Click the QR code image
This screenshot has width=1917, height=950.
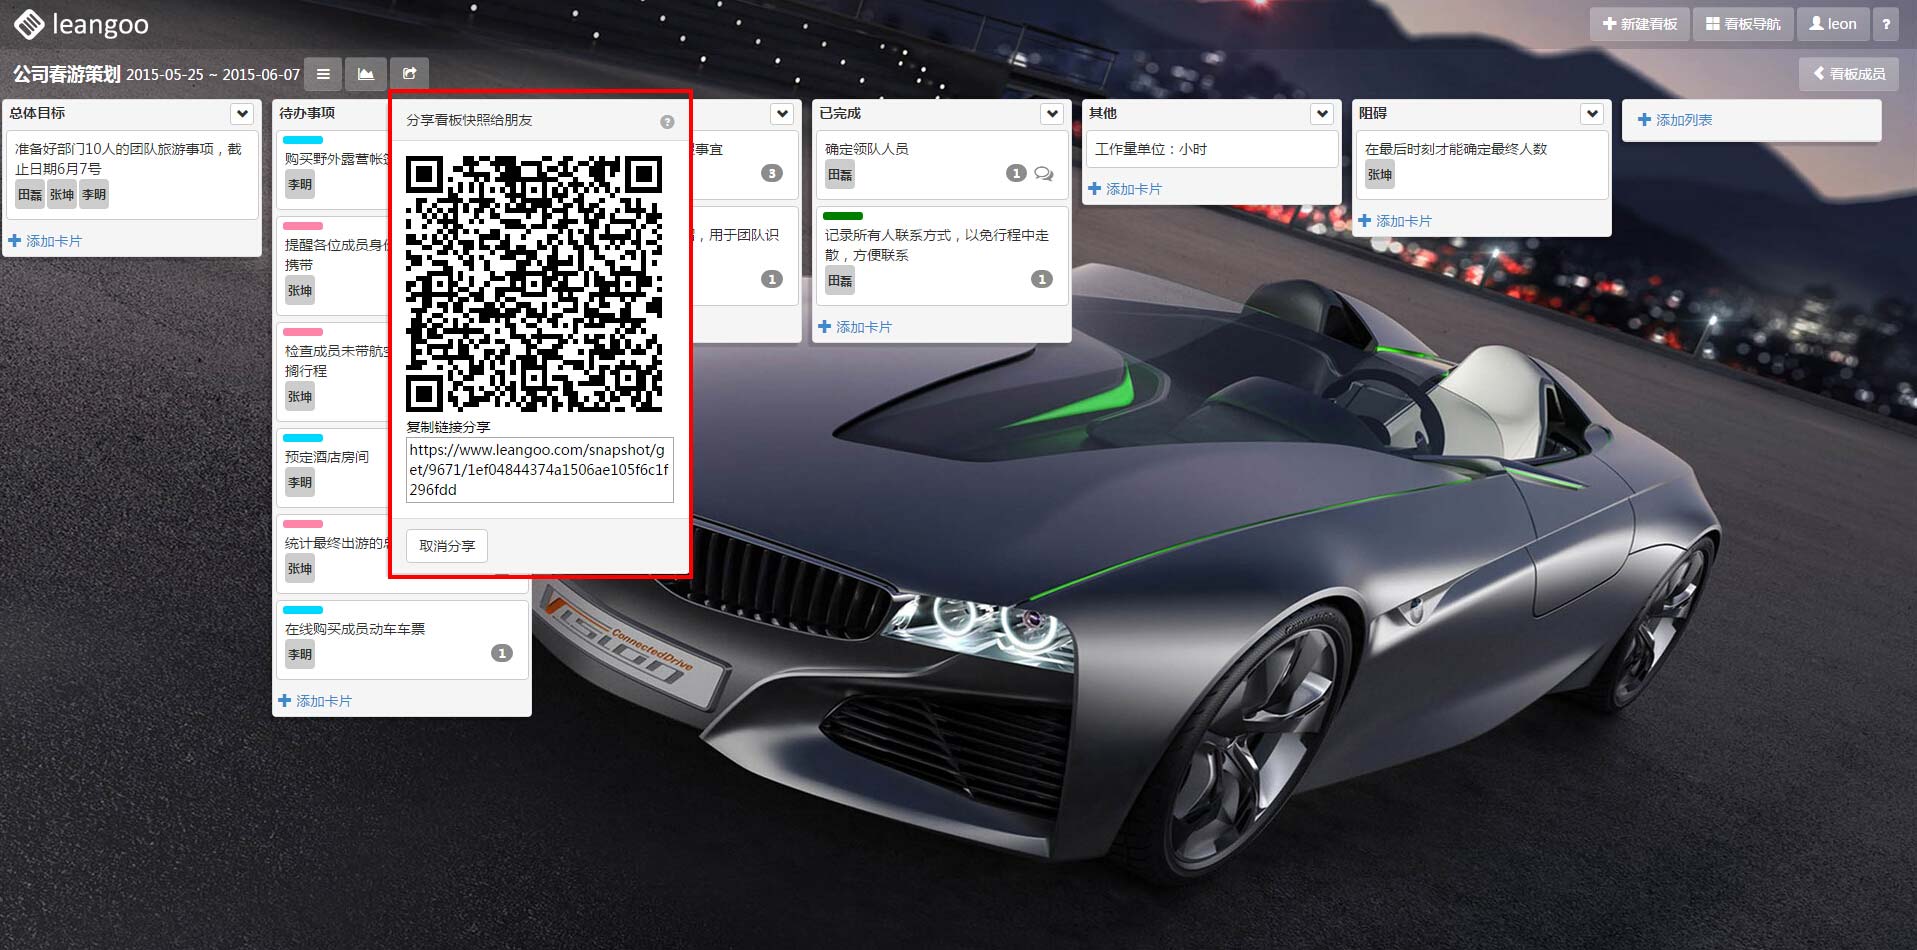(534, 284)
